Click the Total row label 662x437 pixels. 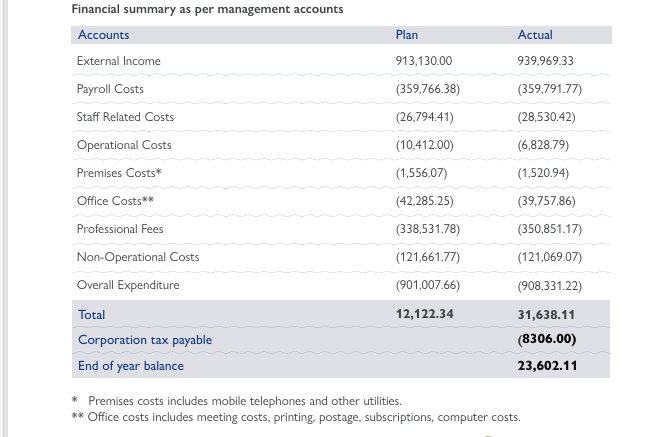click(x=91, y=314)
